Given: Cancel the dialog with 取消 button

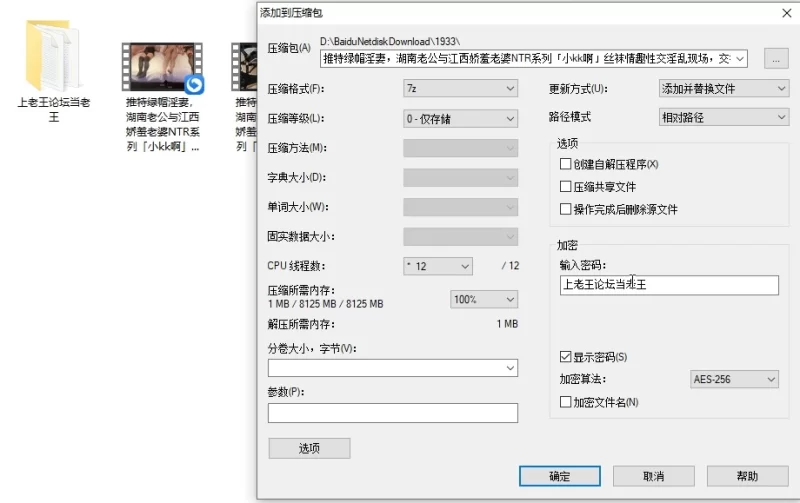Looking at the screenshot, I should (654, 476).
